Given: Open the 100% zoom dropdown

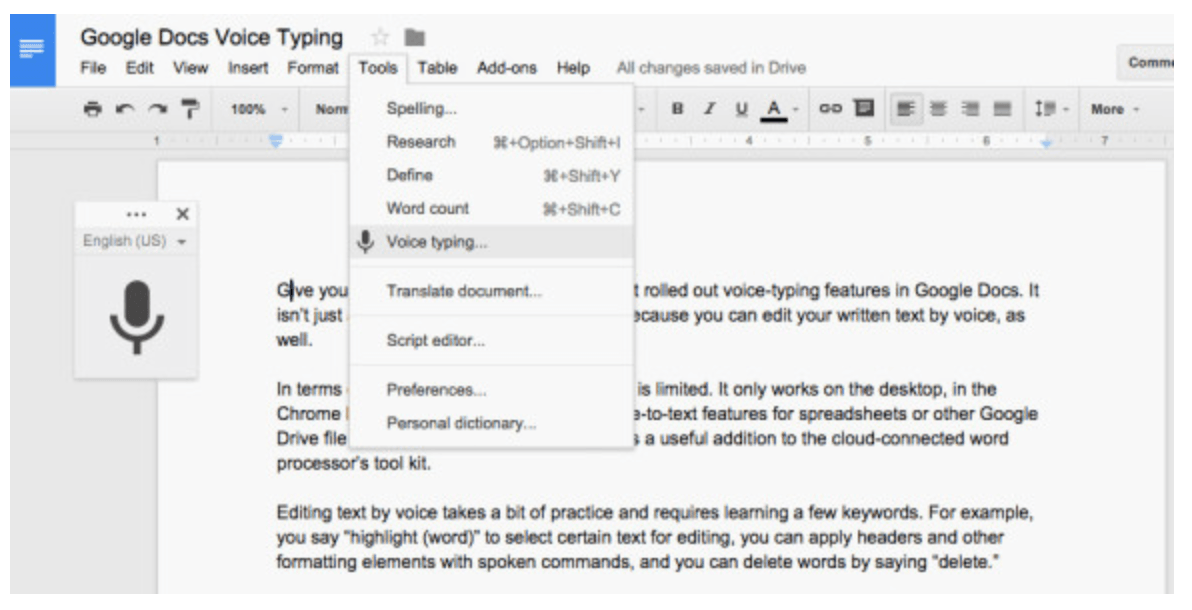Looking at the screenshot, I should point(259,109).
